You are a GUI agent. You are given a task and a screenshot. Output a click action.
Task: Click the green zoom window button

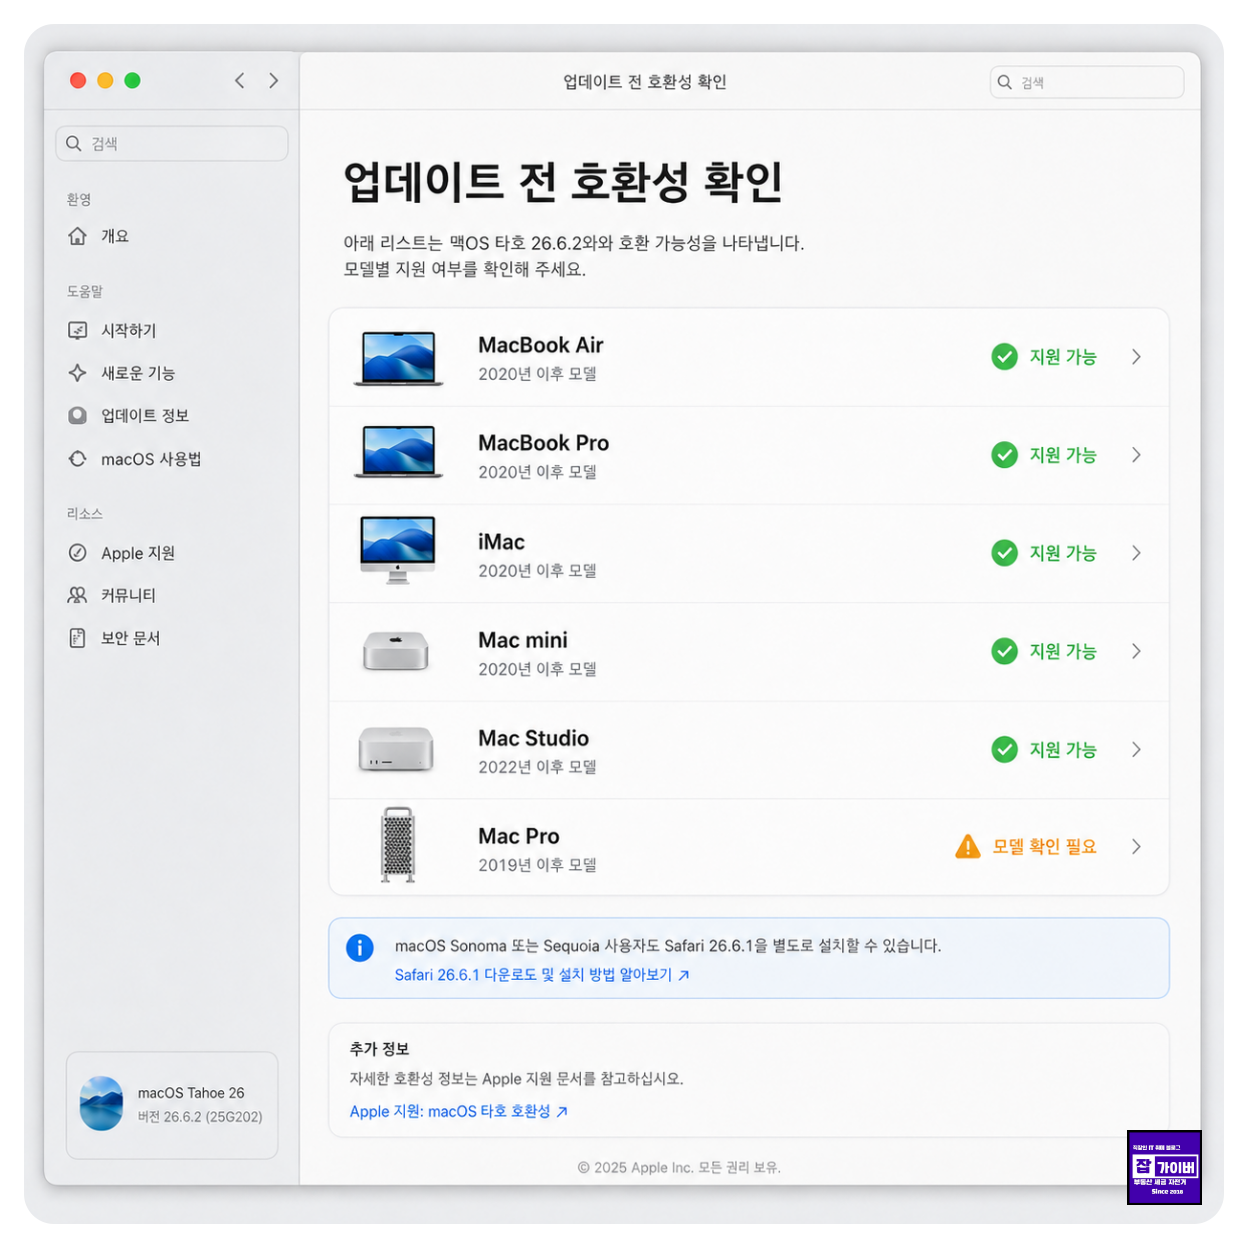coord(132,80)
